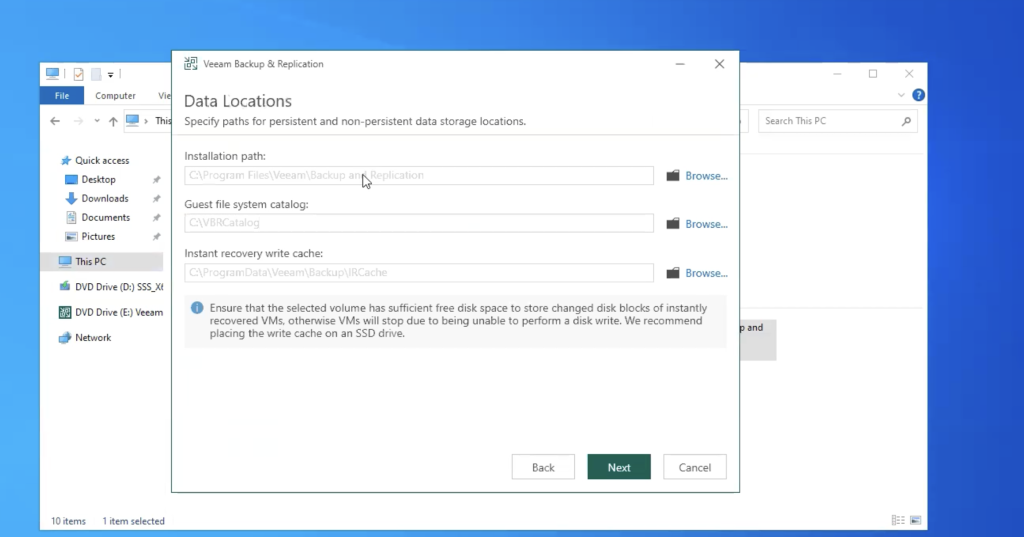Click the pin icon next to Downloads

point(156,199)
